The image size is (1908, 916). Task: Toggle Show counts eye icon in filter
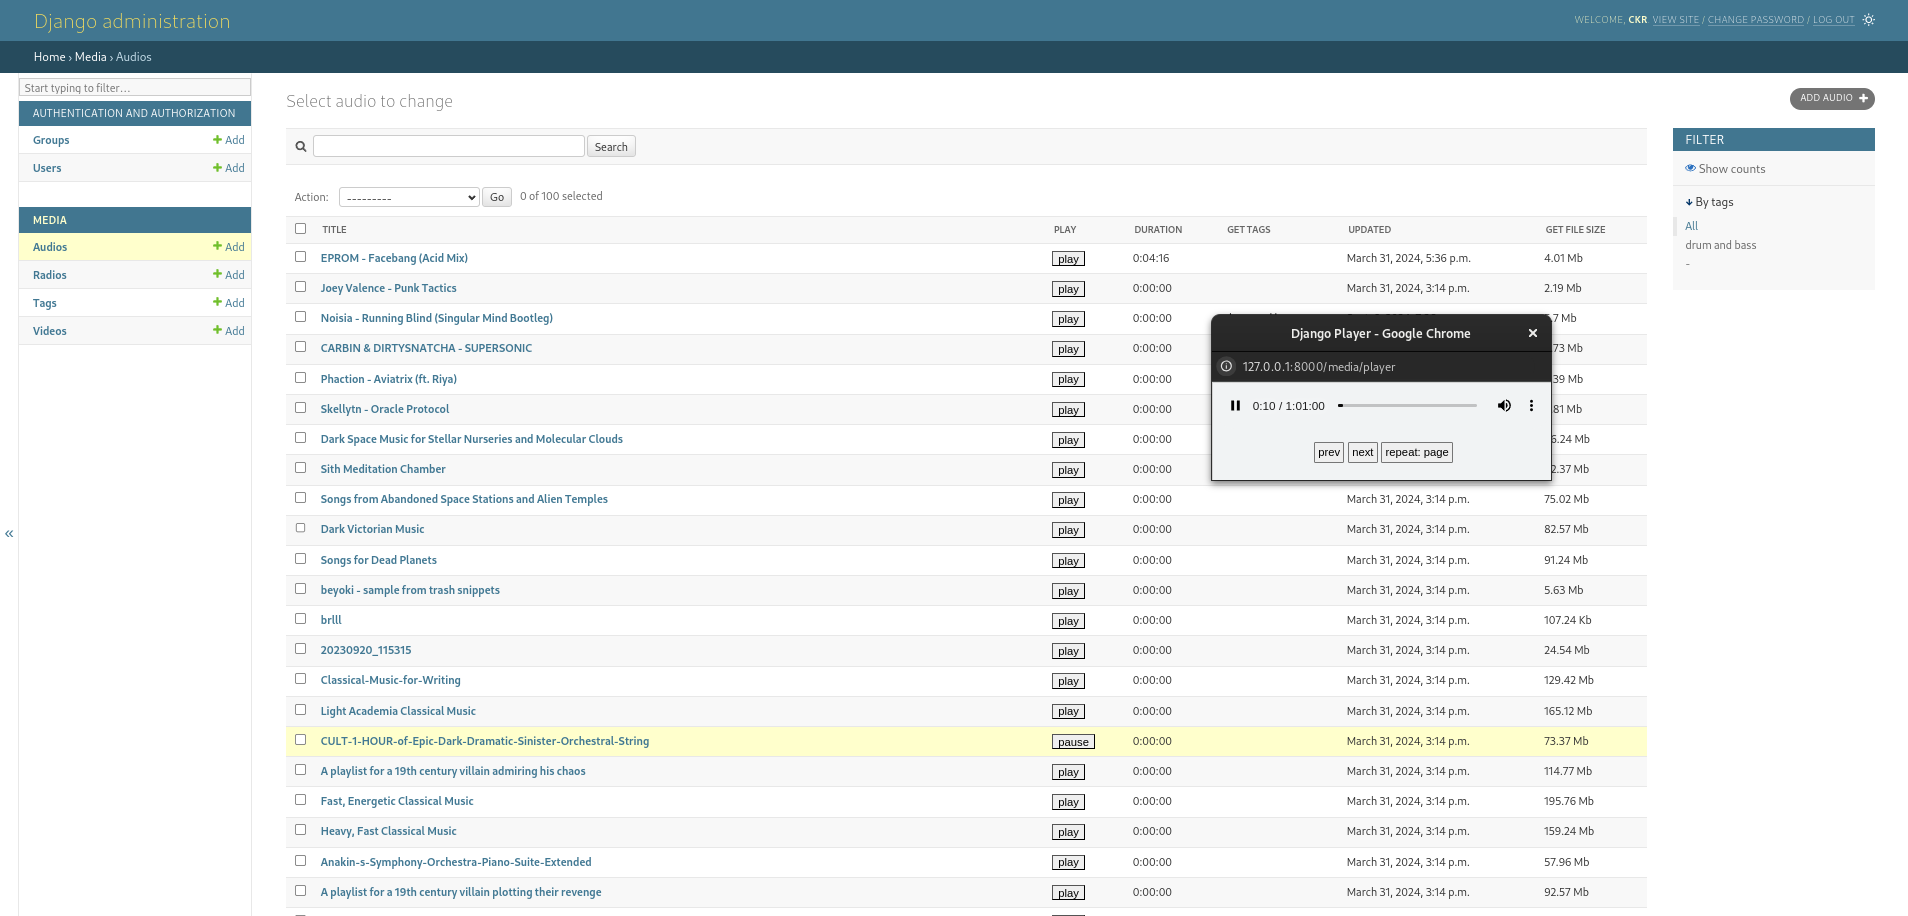click(x=1690, y=169)
